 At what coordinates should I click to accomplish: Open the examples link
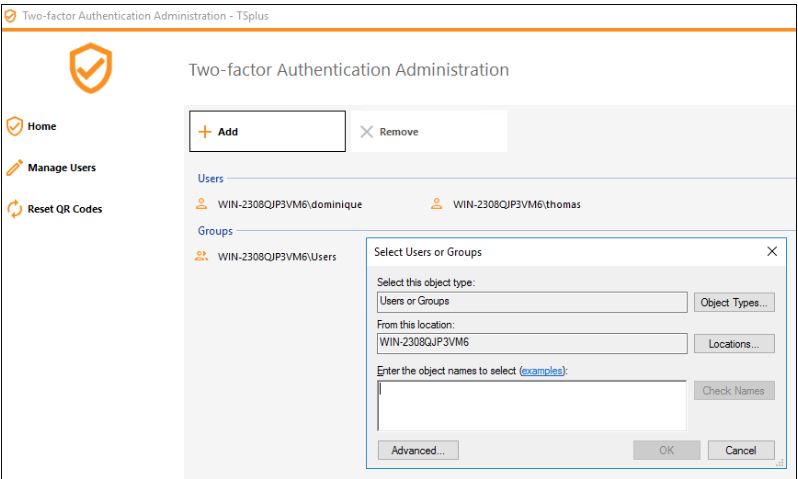542,371
